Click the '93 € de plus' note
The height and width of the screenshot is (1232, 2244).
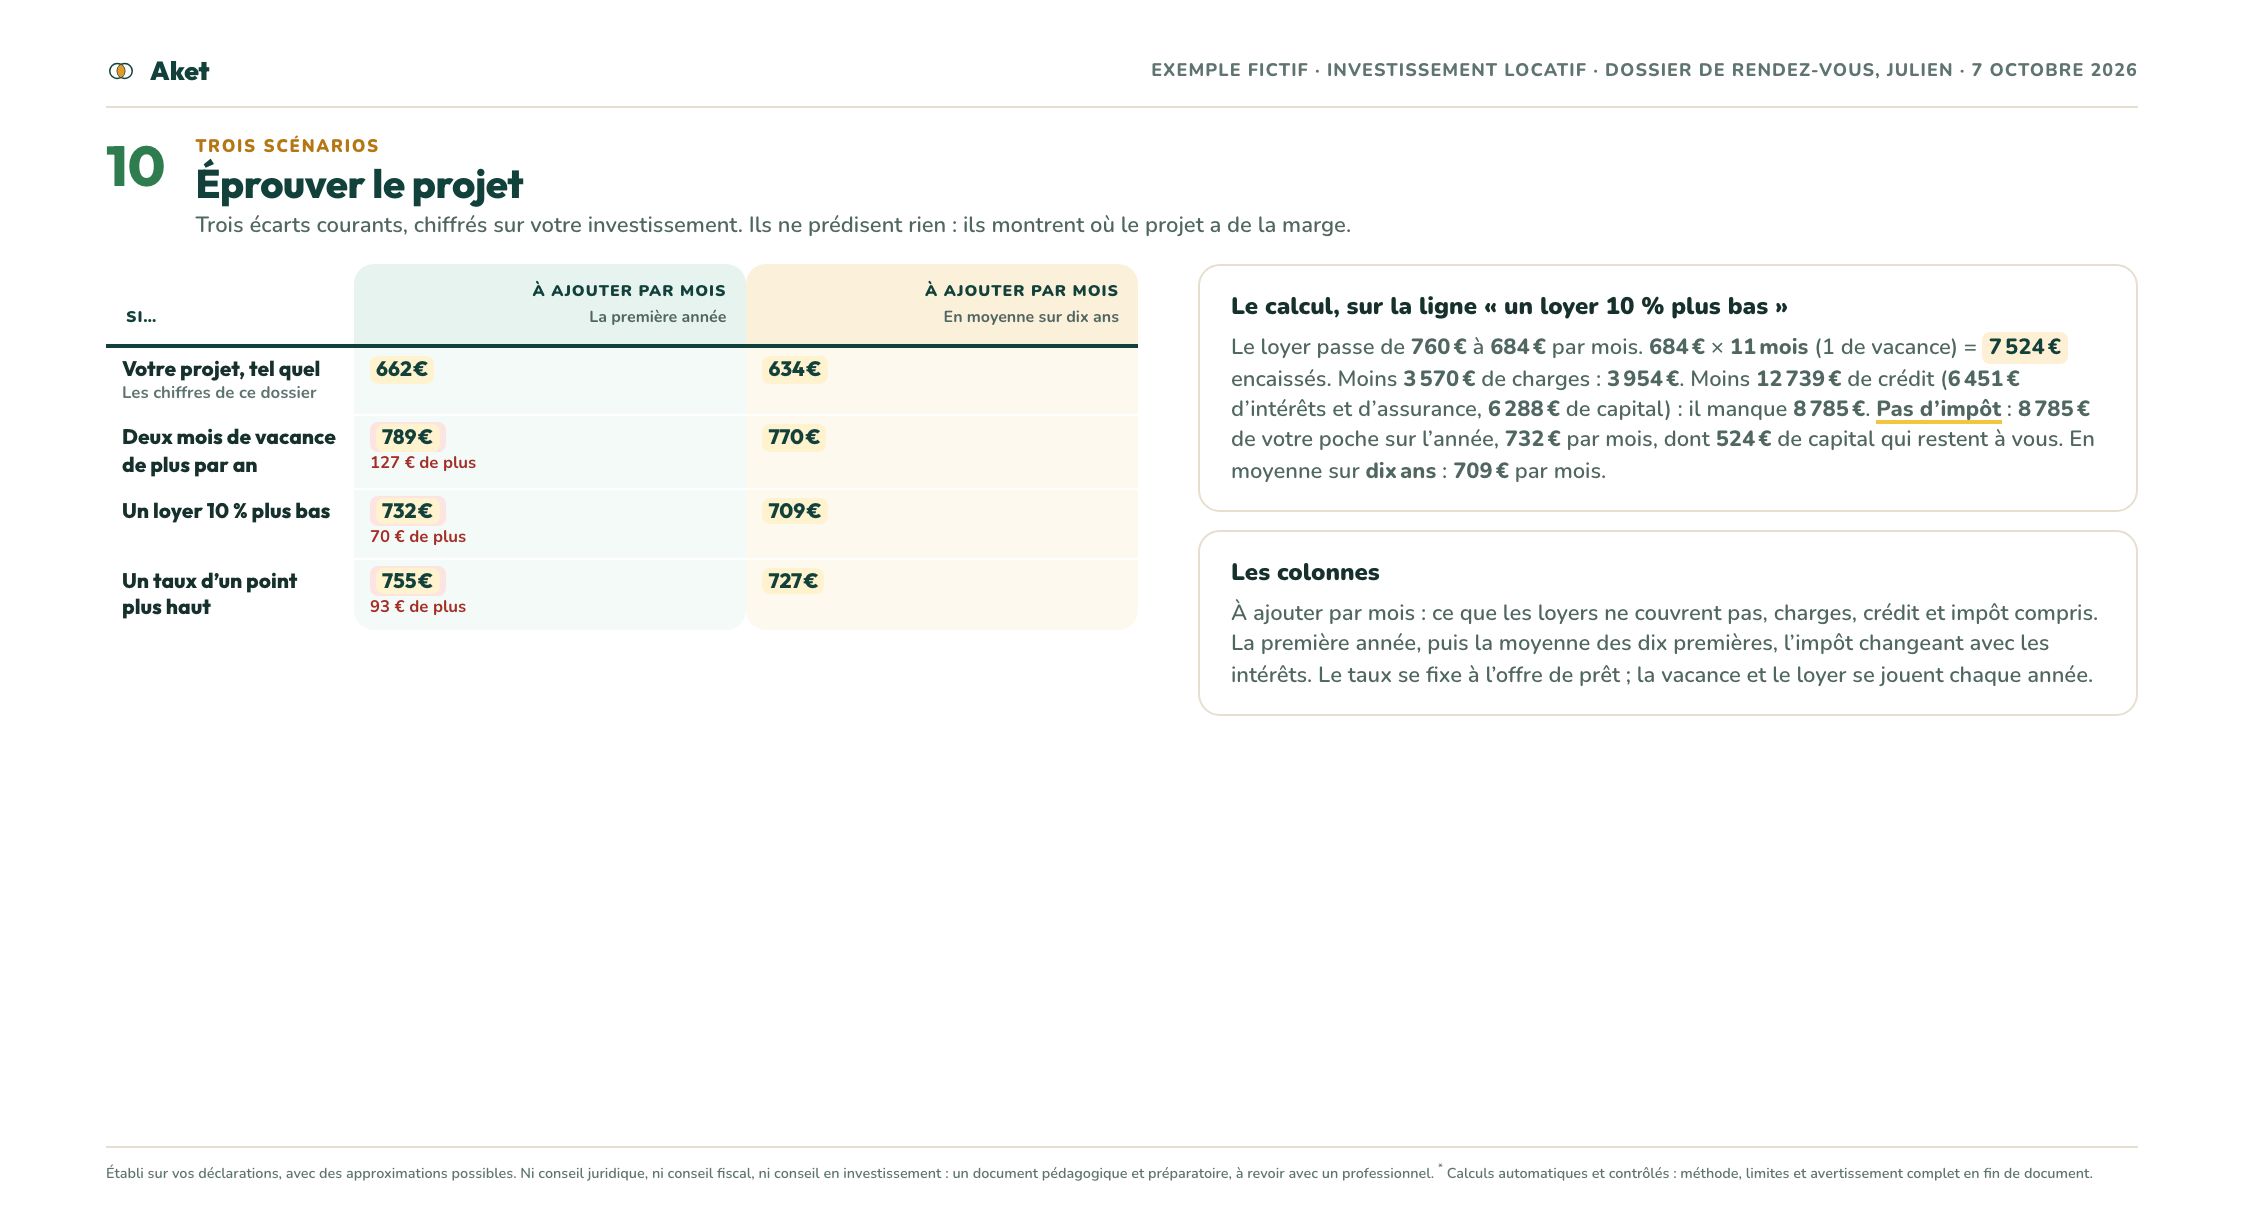[418, 607]
